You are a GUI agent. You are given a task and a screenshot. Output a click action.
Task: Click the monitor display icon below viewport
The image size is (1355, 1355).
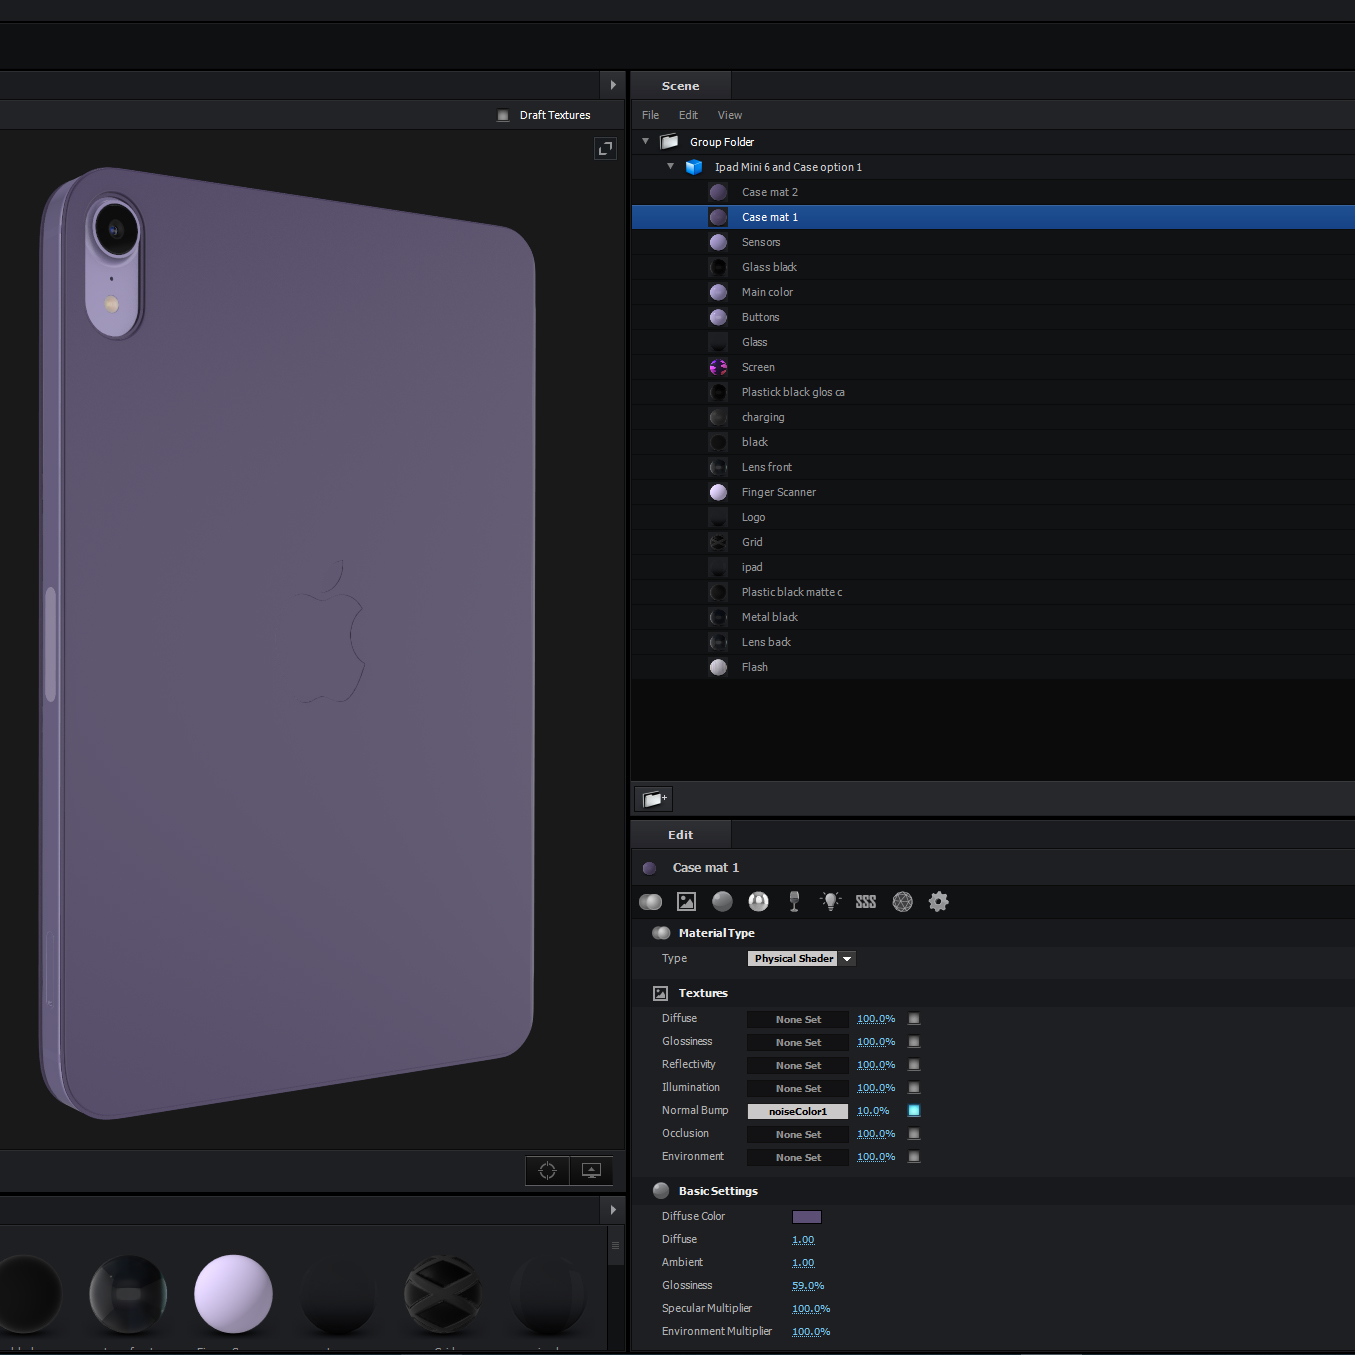click(x=591, y=1171)
